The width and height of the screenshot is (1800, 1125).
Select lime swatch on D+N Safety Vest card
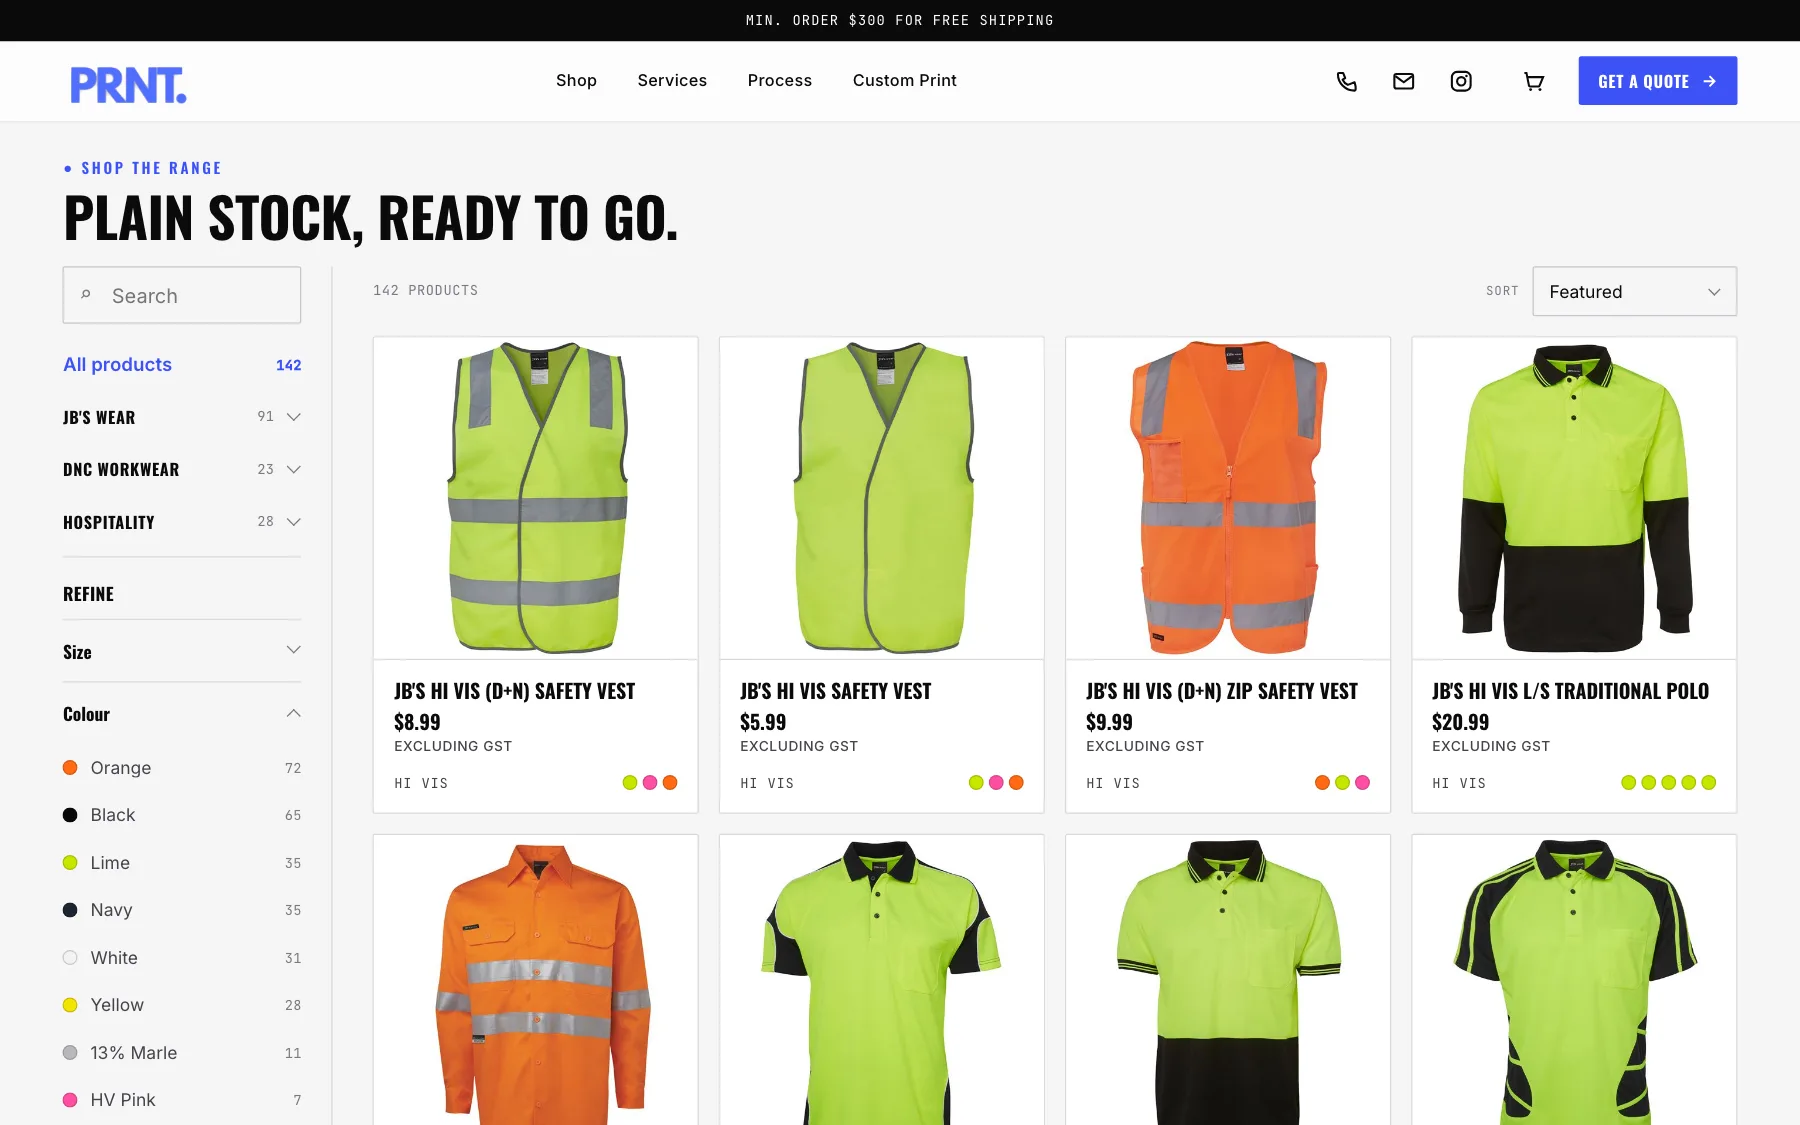point(630,783)
